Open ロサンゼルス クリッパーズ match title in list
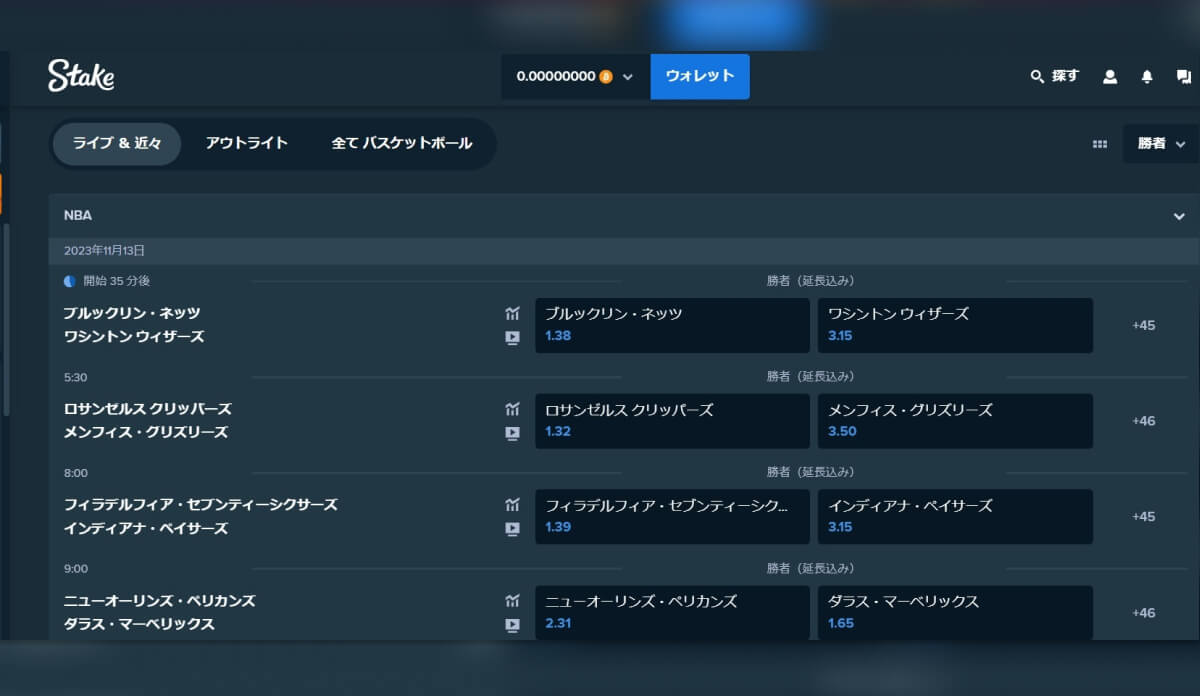 coord(148,409)
